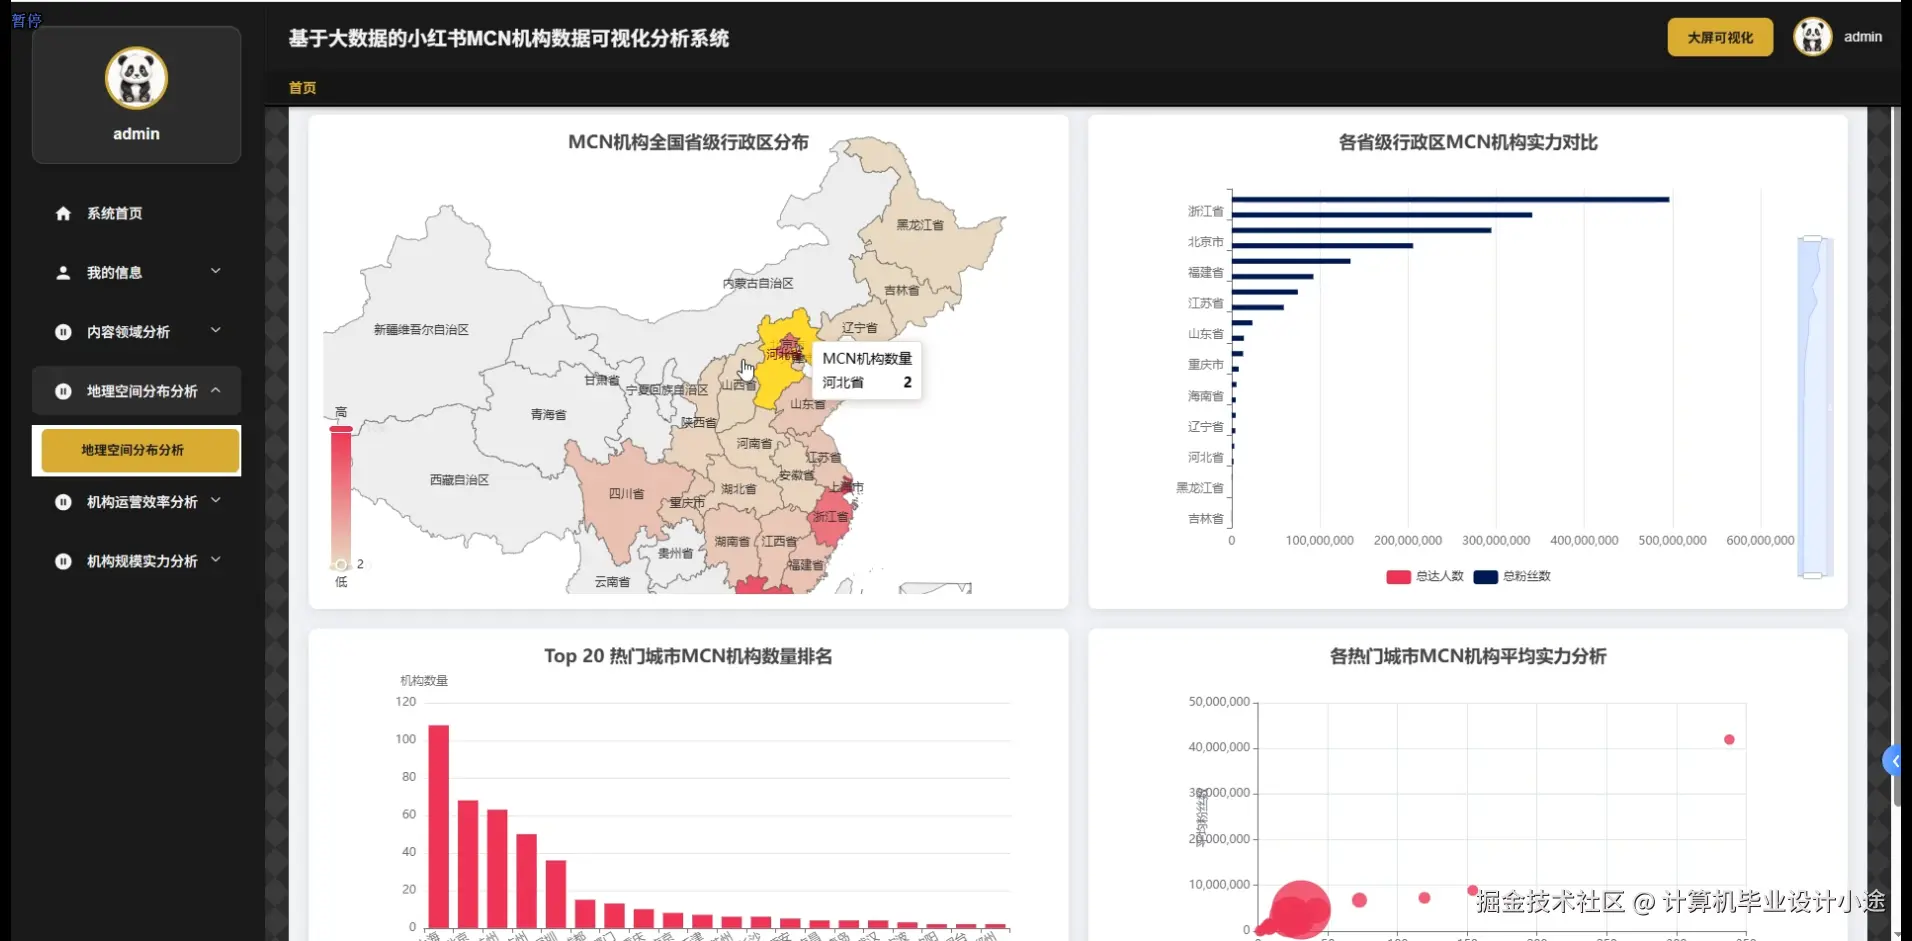The image size is (1912, 941).
Task: Click the top handle of the bar chart zoom slider
Action: 1812,239
